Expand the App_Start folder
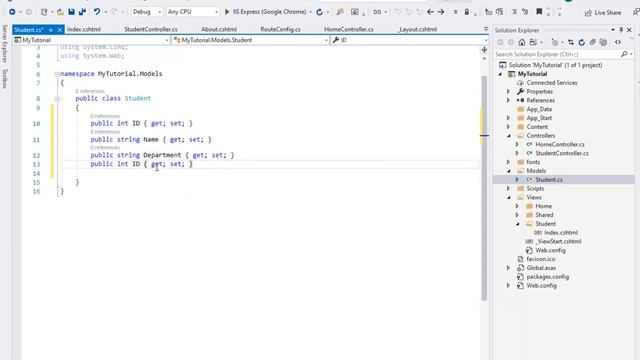Viewport: 640px width, 360px height. pyautogui.click(x=509, y=118)
